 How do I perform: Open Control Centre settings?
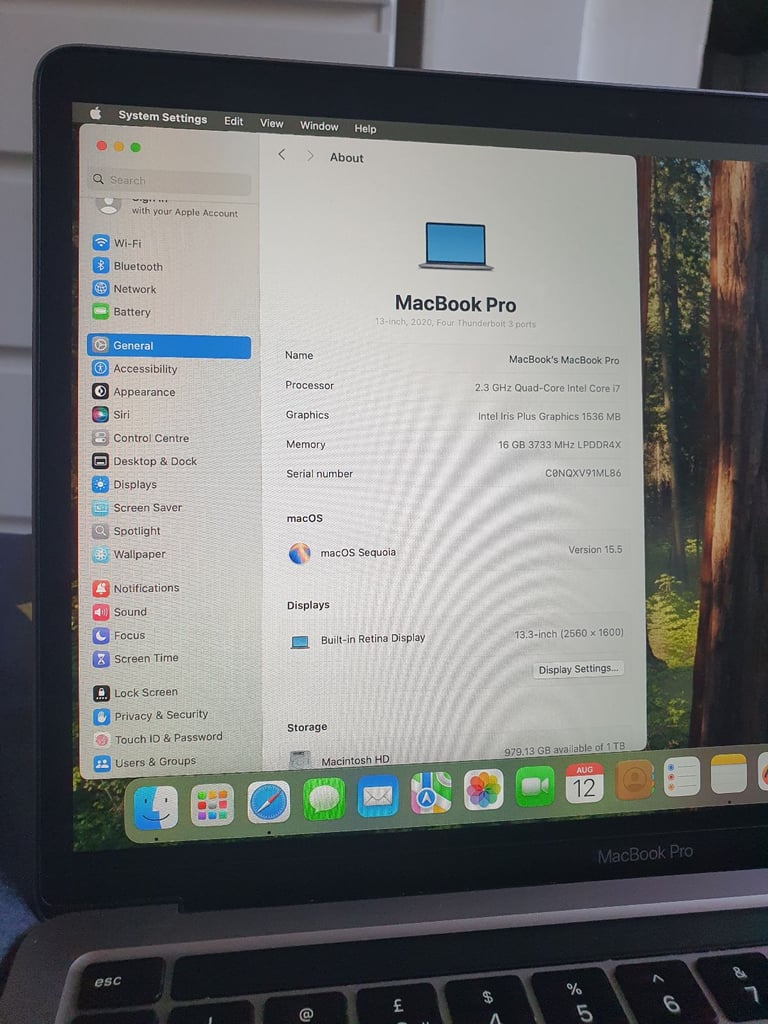point(140,438)
